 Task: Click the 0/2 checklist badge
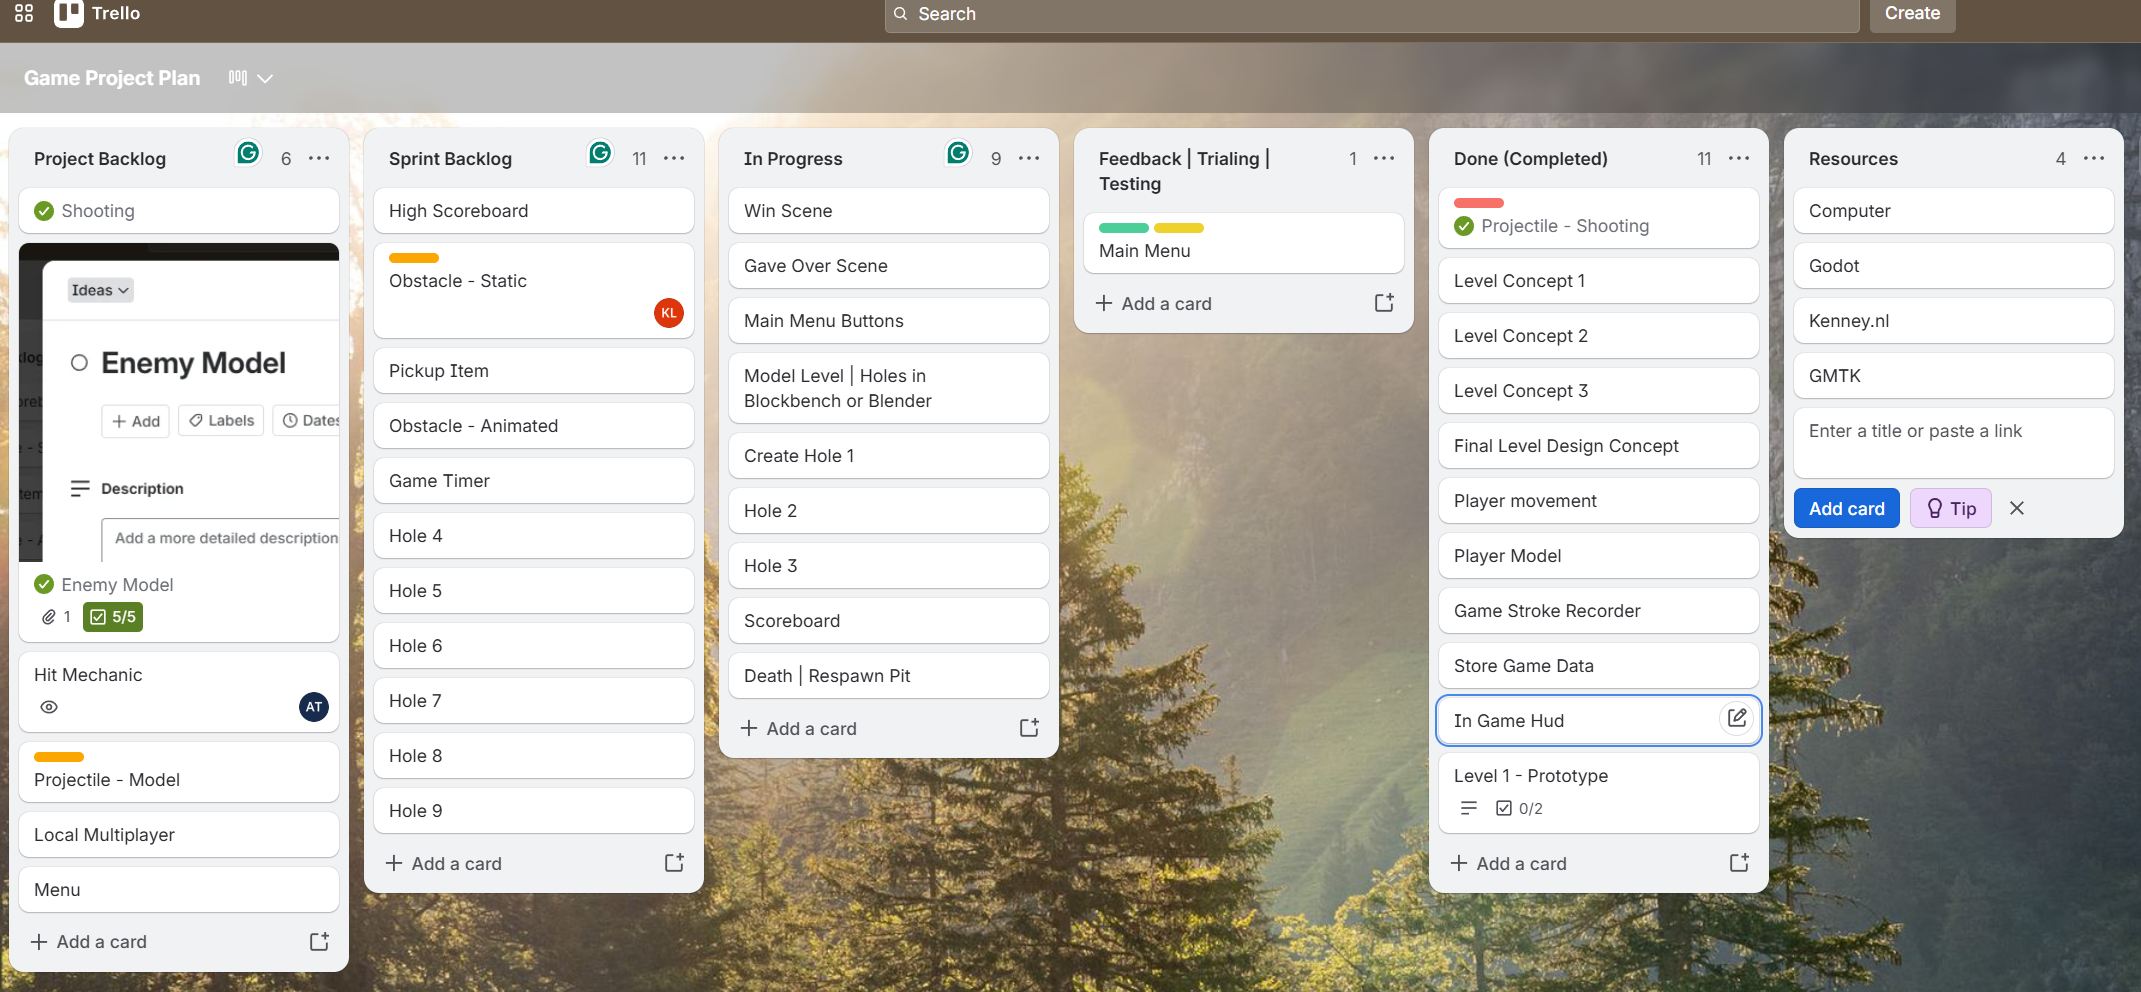tap(1520, 808)
